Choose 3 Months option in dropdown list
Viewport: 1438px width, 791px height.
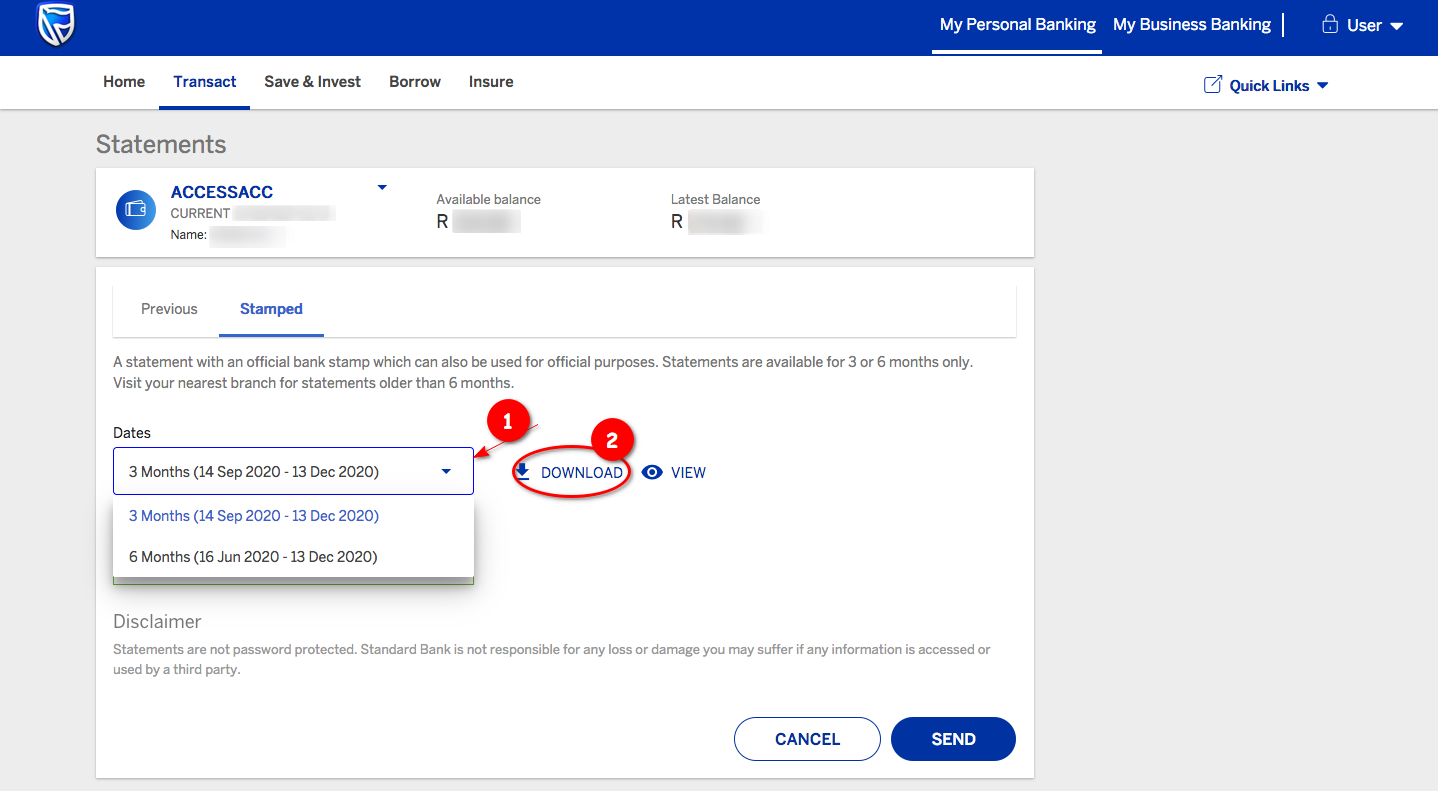coord(254,516)
